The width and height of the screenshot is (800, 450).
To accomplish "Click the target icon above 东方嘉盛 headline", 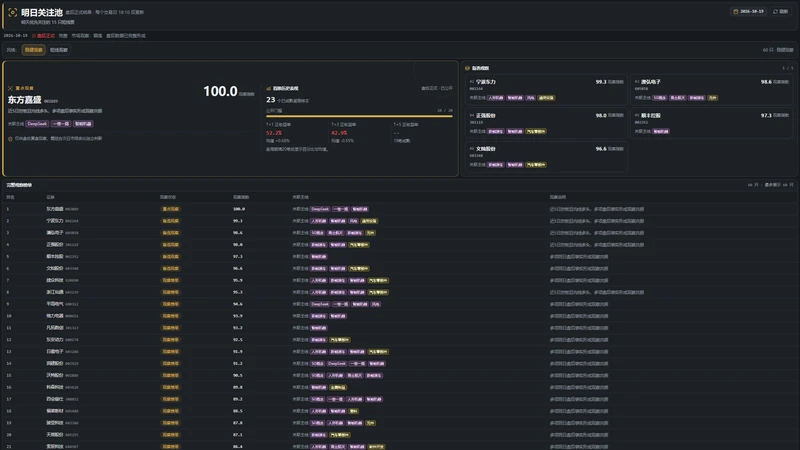I will (10, 88).
